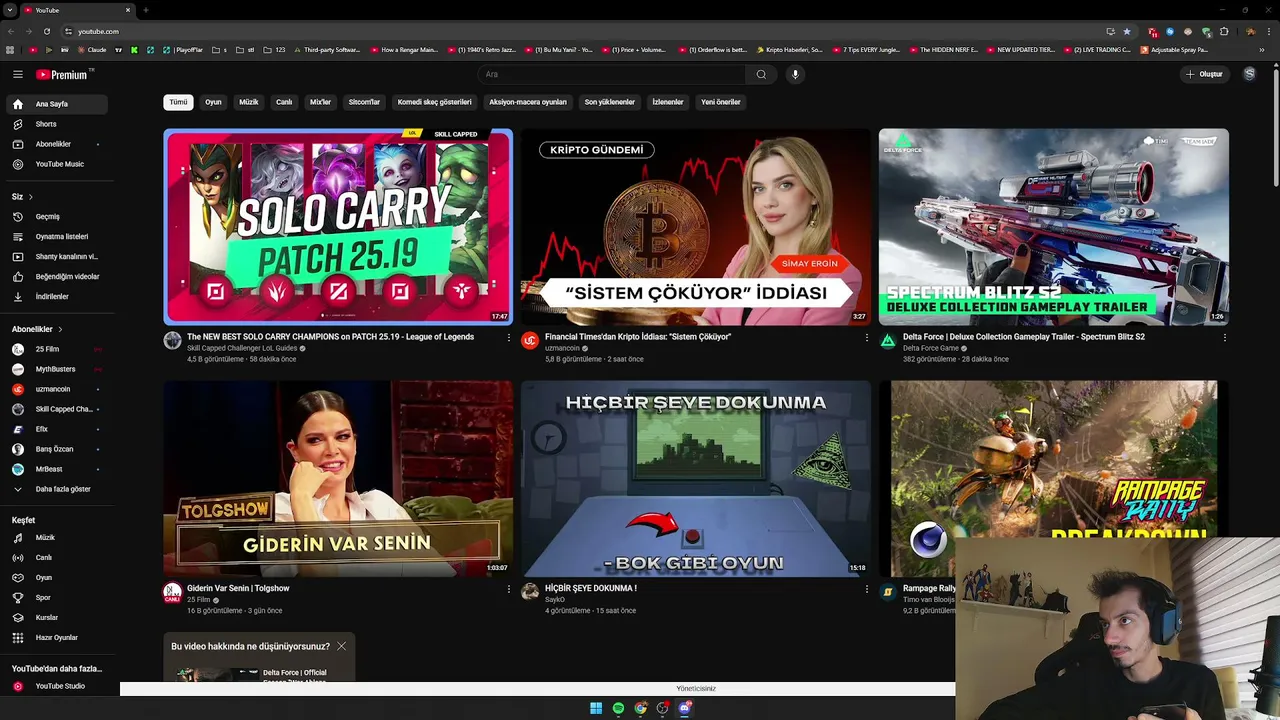Open the Claude bookmark in bookmarks bar
Image resolution: width=1280 pixels, height=720 pixels.
pos(91,49)
